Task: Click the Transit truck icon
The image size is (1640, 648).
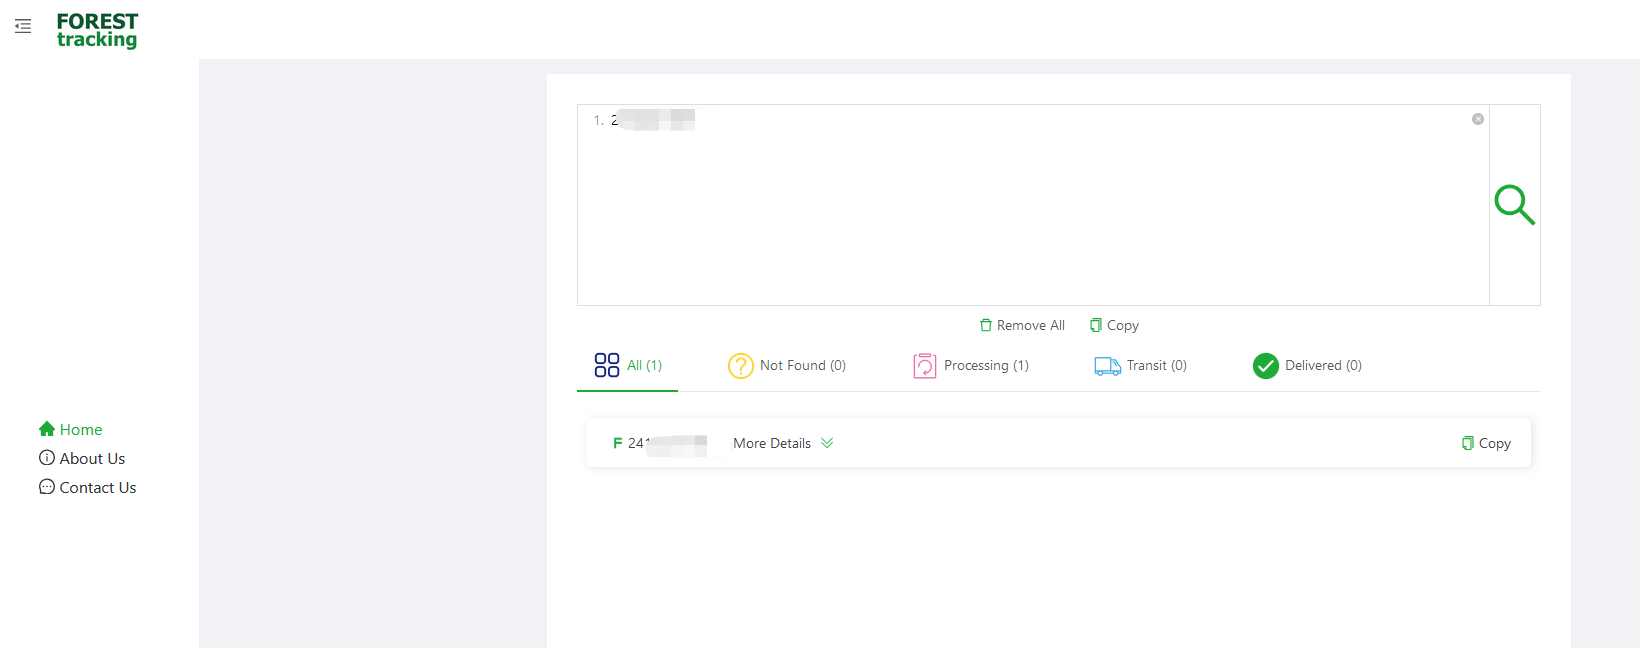Action: point(1107,366)
